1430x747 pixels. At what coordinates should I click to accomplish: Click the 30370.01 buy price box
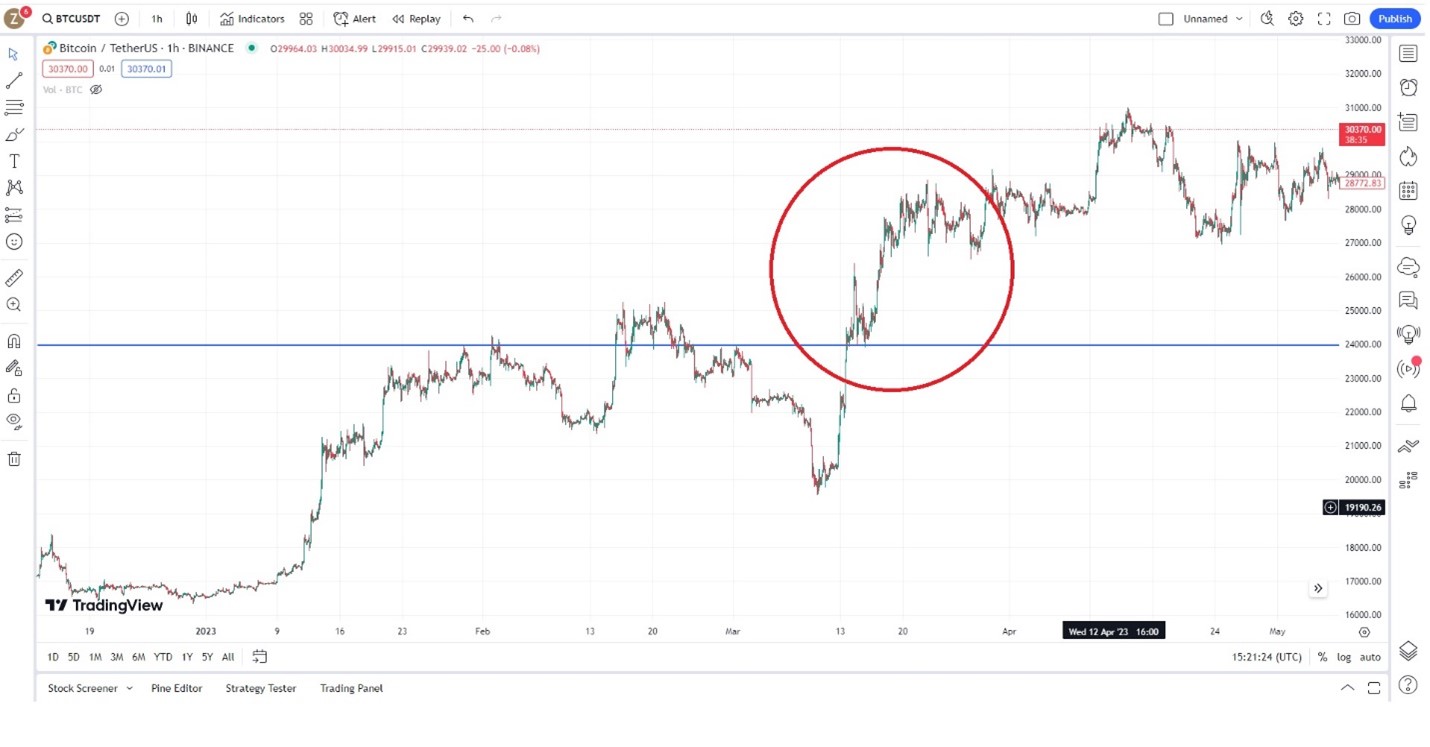pyautogui.click(x=146, y=69)
